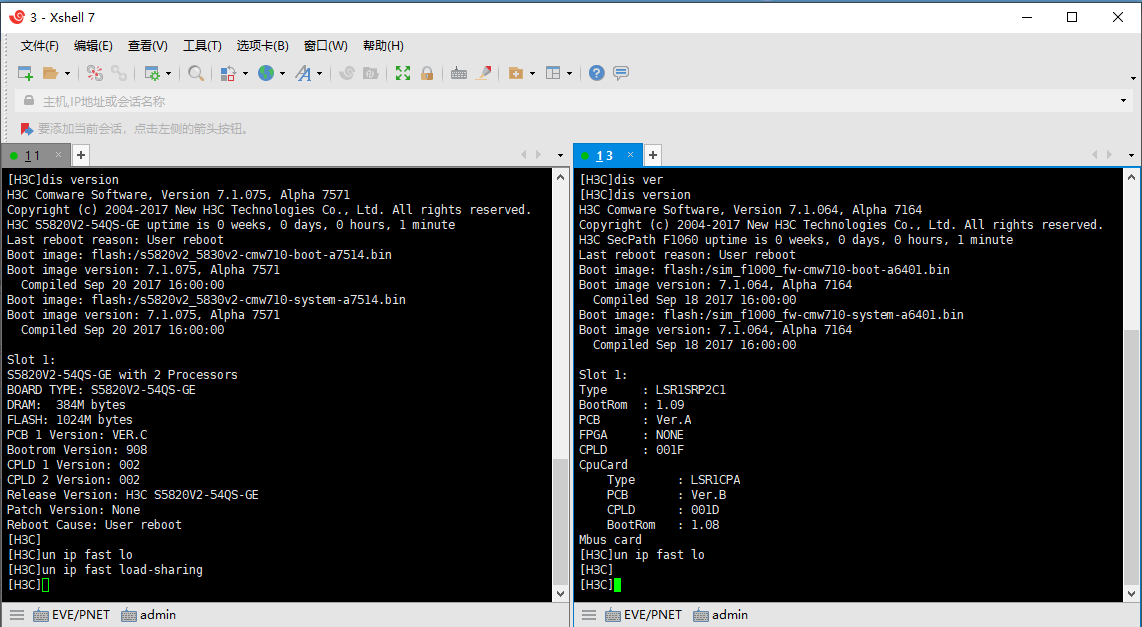
Task: Expand the Open Session folder dropdown arrow
Action: point(67,74)
